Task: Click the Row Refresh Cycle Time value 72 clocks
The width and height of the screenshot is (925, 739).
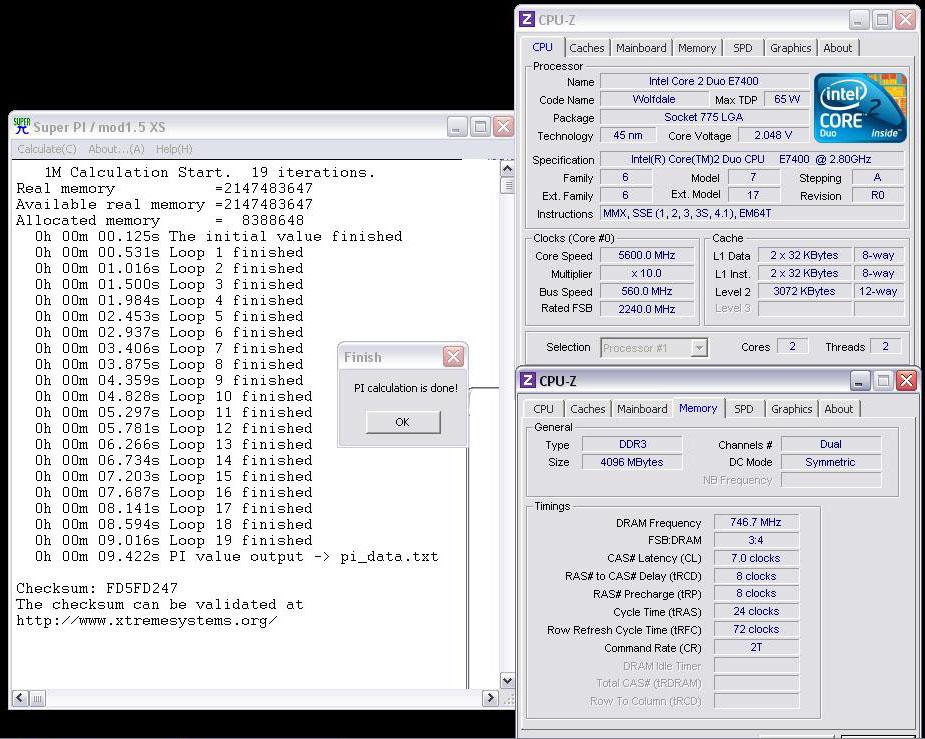Action: [756, 629]
